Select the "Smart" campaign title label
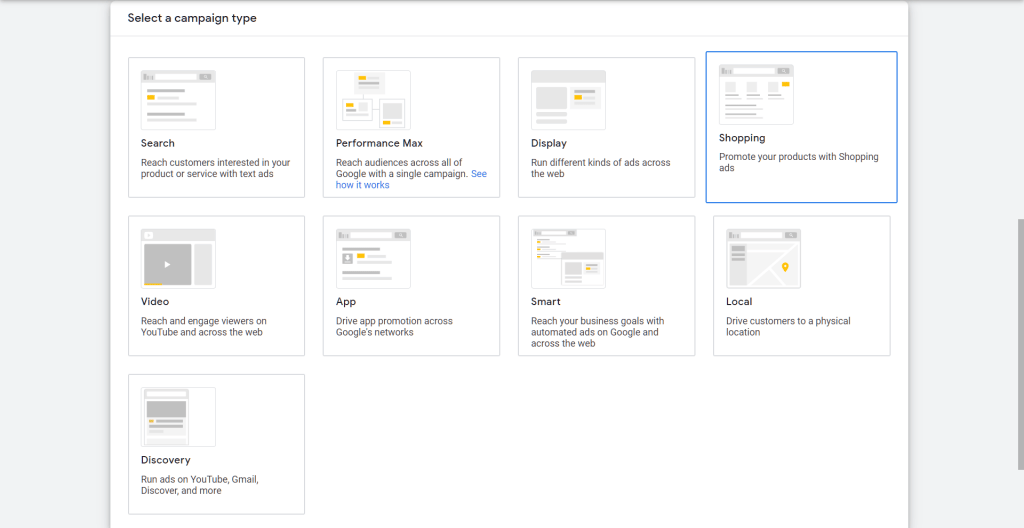 click(x=546, y=301)
